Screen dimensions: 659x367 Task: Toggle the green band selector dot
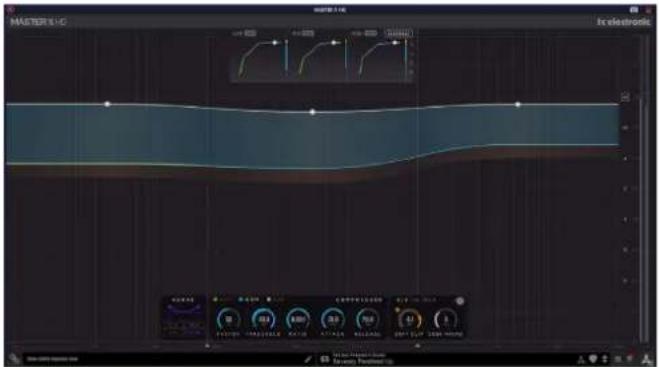click(215, 300)
